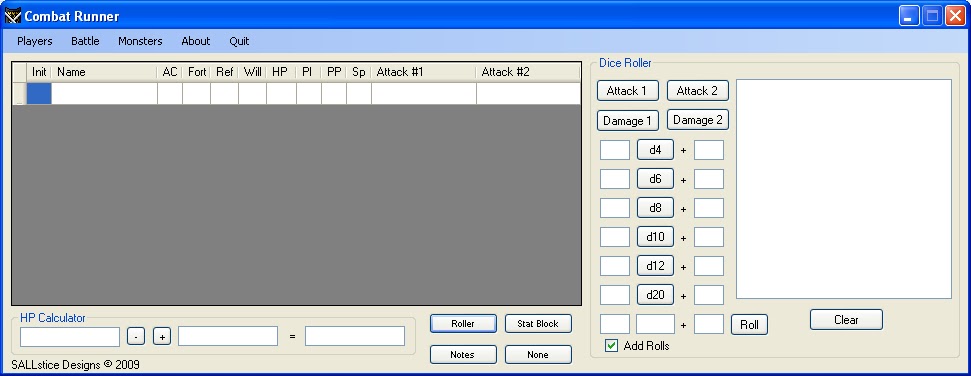Minimize the Combat Runner window

click(x=909, y=15)
